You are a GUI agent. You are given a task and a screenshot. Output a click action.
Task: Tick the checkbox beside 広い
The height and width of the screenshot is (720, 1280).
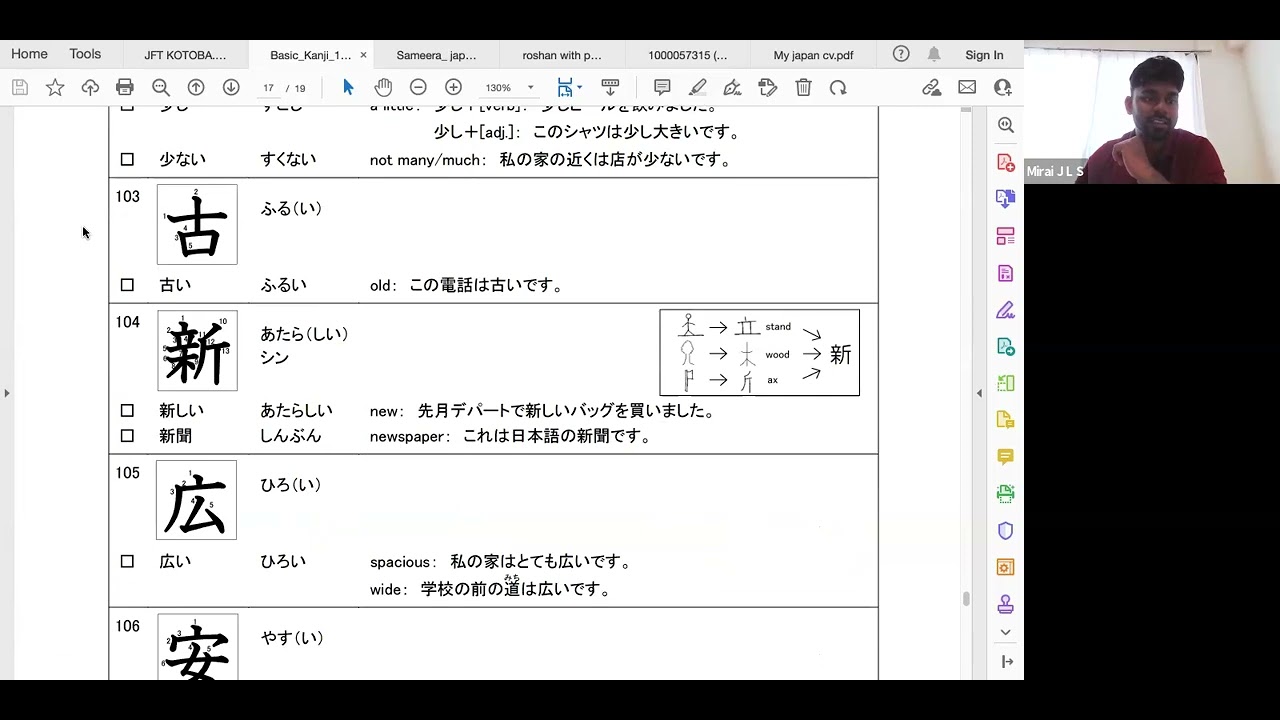point(127,561)
